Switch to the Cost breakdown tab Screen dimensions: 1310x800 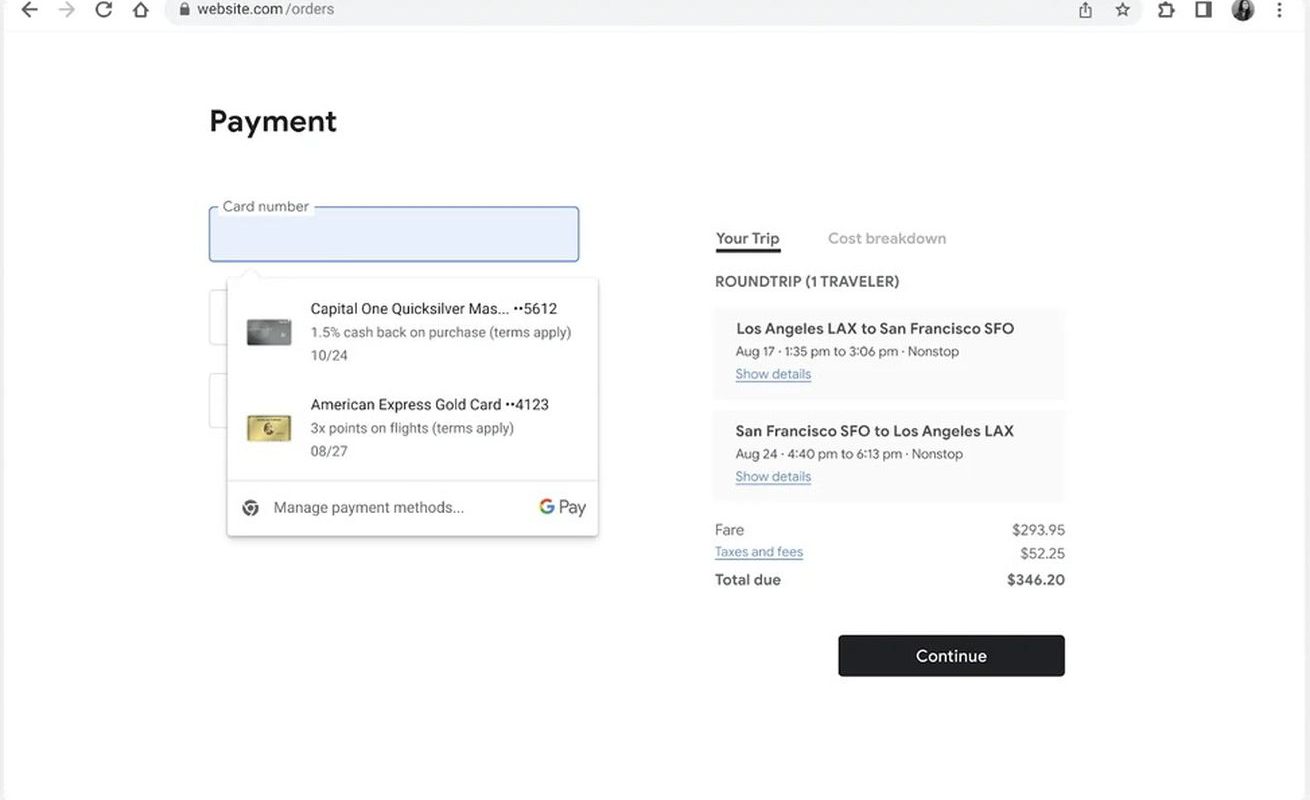coord(886,238)
